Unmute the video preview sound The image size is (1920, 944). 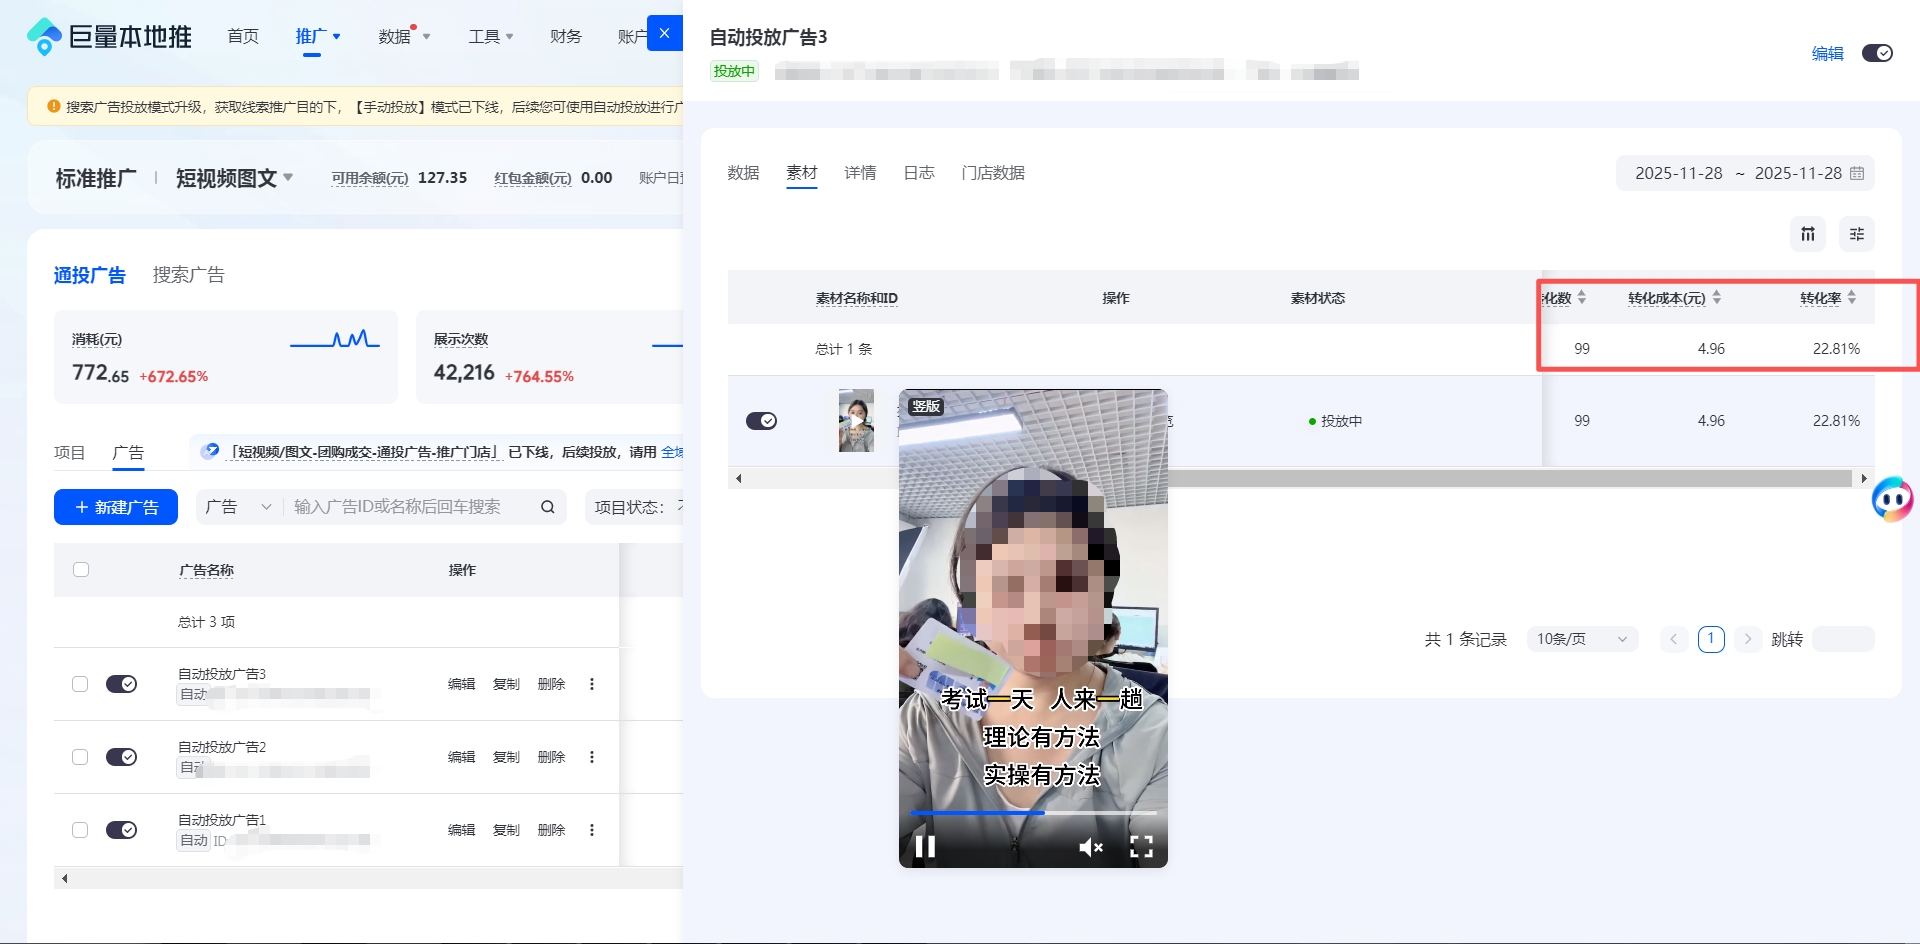(x=1090, y=848)
